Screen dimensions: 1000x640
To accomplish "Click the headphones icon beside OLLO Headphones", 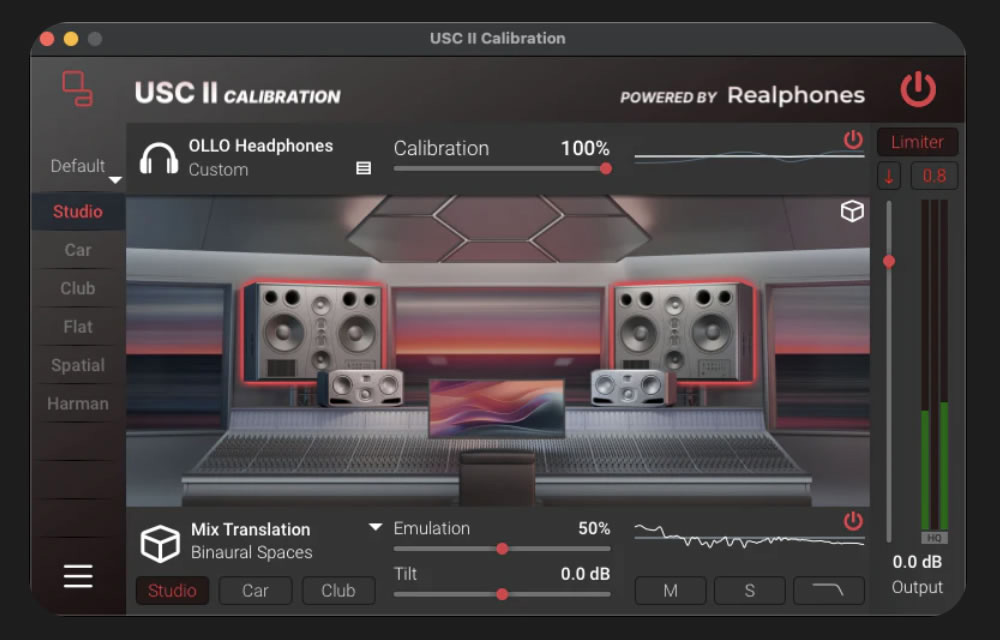I will [159, 158].
